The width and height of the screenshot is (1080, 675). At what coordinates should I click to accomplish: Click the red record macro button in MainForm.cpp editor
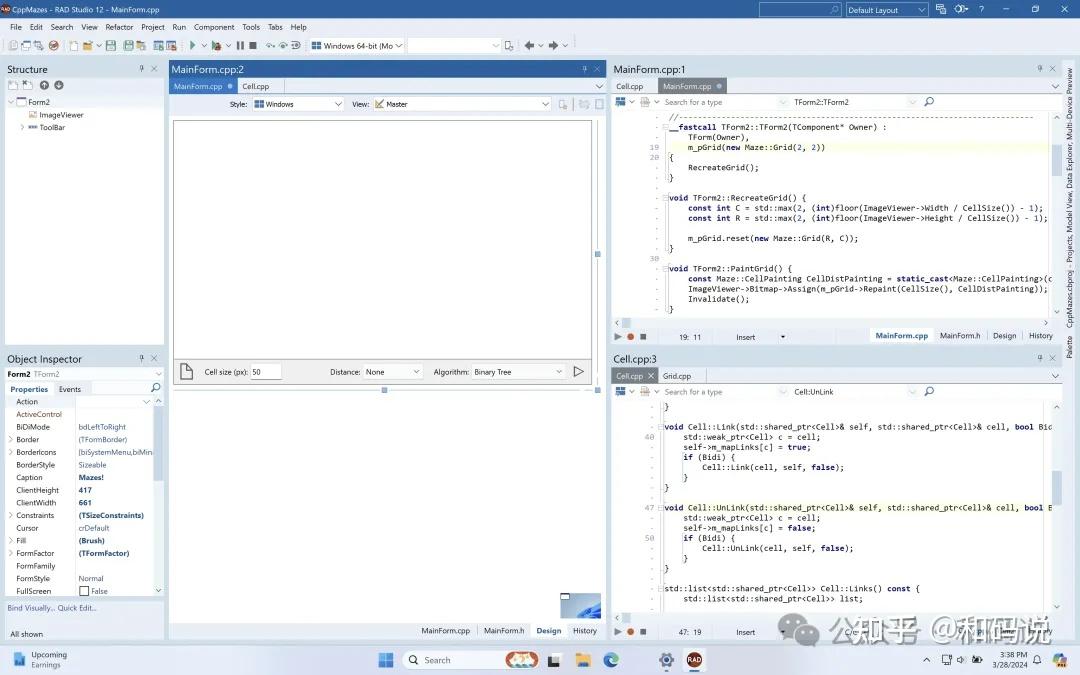[630, 337]
